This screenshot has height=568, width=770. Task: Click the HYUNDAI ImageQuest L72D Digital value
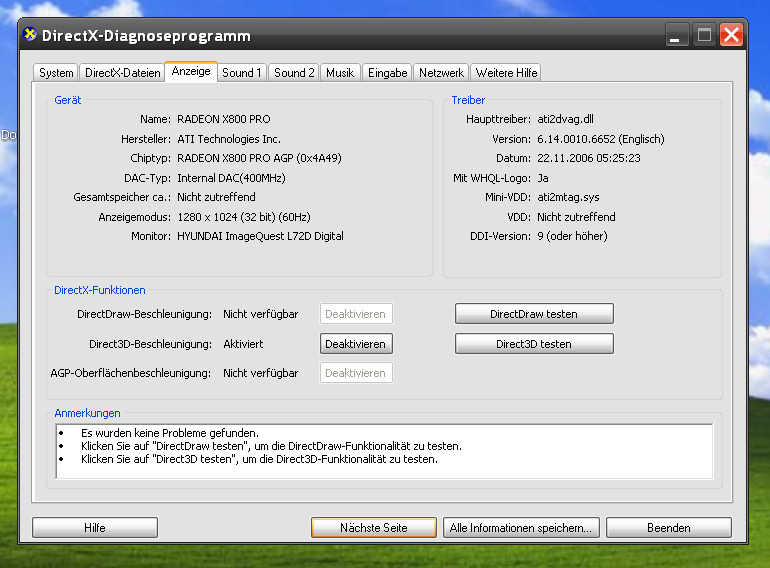pos(260,236)
